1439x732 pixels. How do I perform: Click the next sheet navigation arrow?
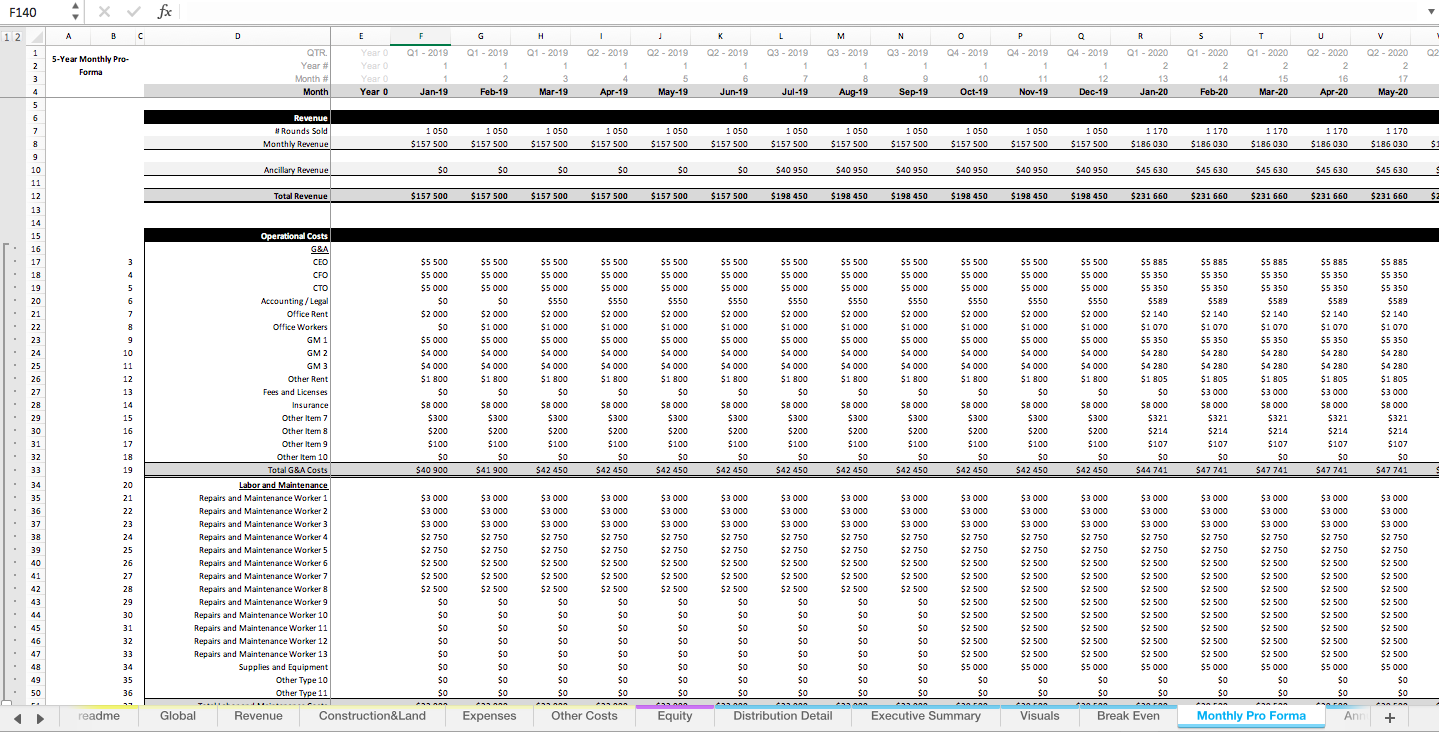click(40, 717)
